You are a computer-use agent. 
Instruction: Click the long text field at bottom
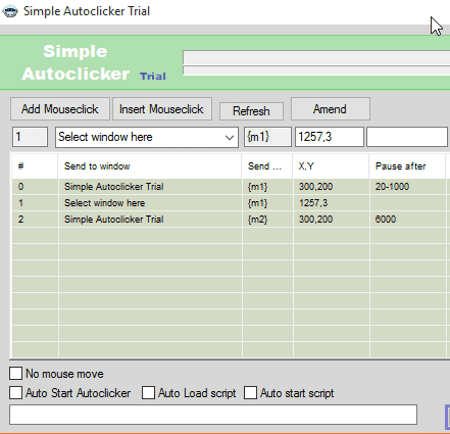point(213,415)
